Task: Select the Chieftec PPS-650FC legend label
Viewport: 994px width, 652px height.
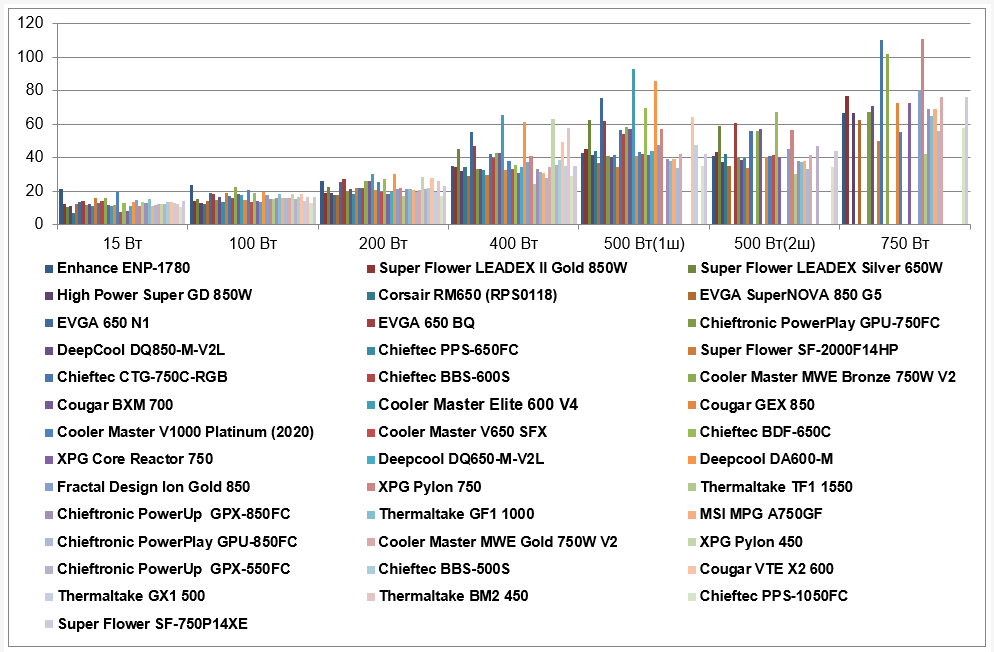Action: [x=448, y=350]
